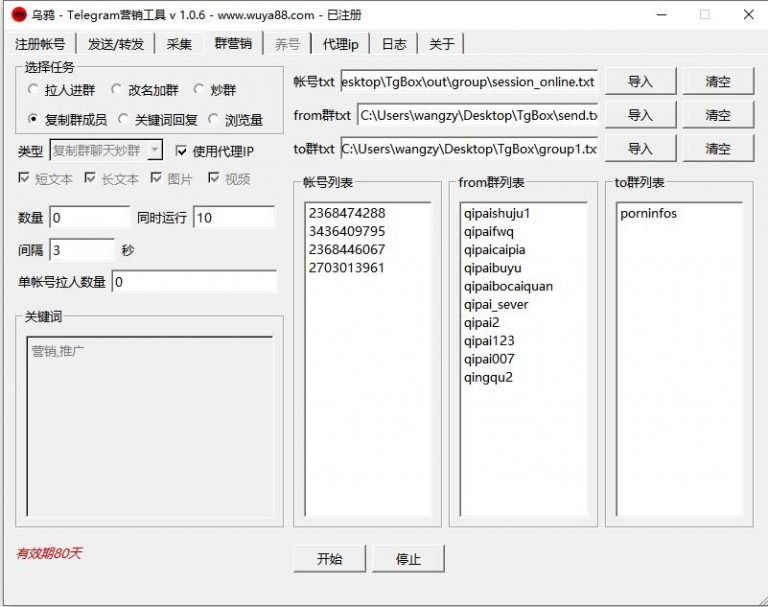Screen dimensions: 768x607
Task: Select qipaishuju1 in from群列表
Action: point(497,214)
